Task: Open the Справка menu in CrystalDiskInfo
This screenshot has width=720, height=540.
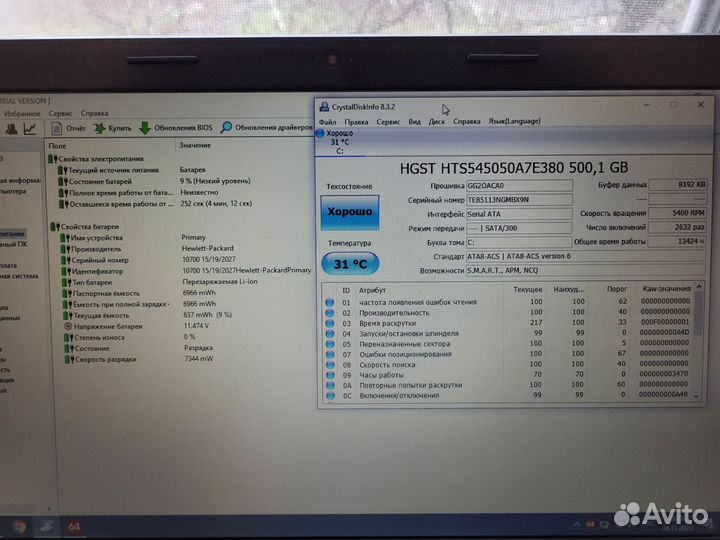Action: point(467,121)
